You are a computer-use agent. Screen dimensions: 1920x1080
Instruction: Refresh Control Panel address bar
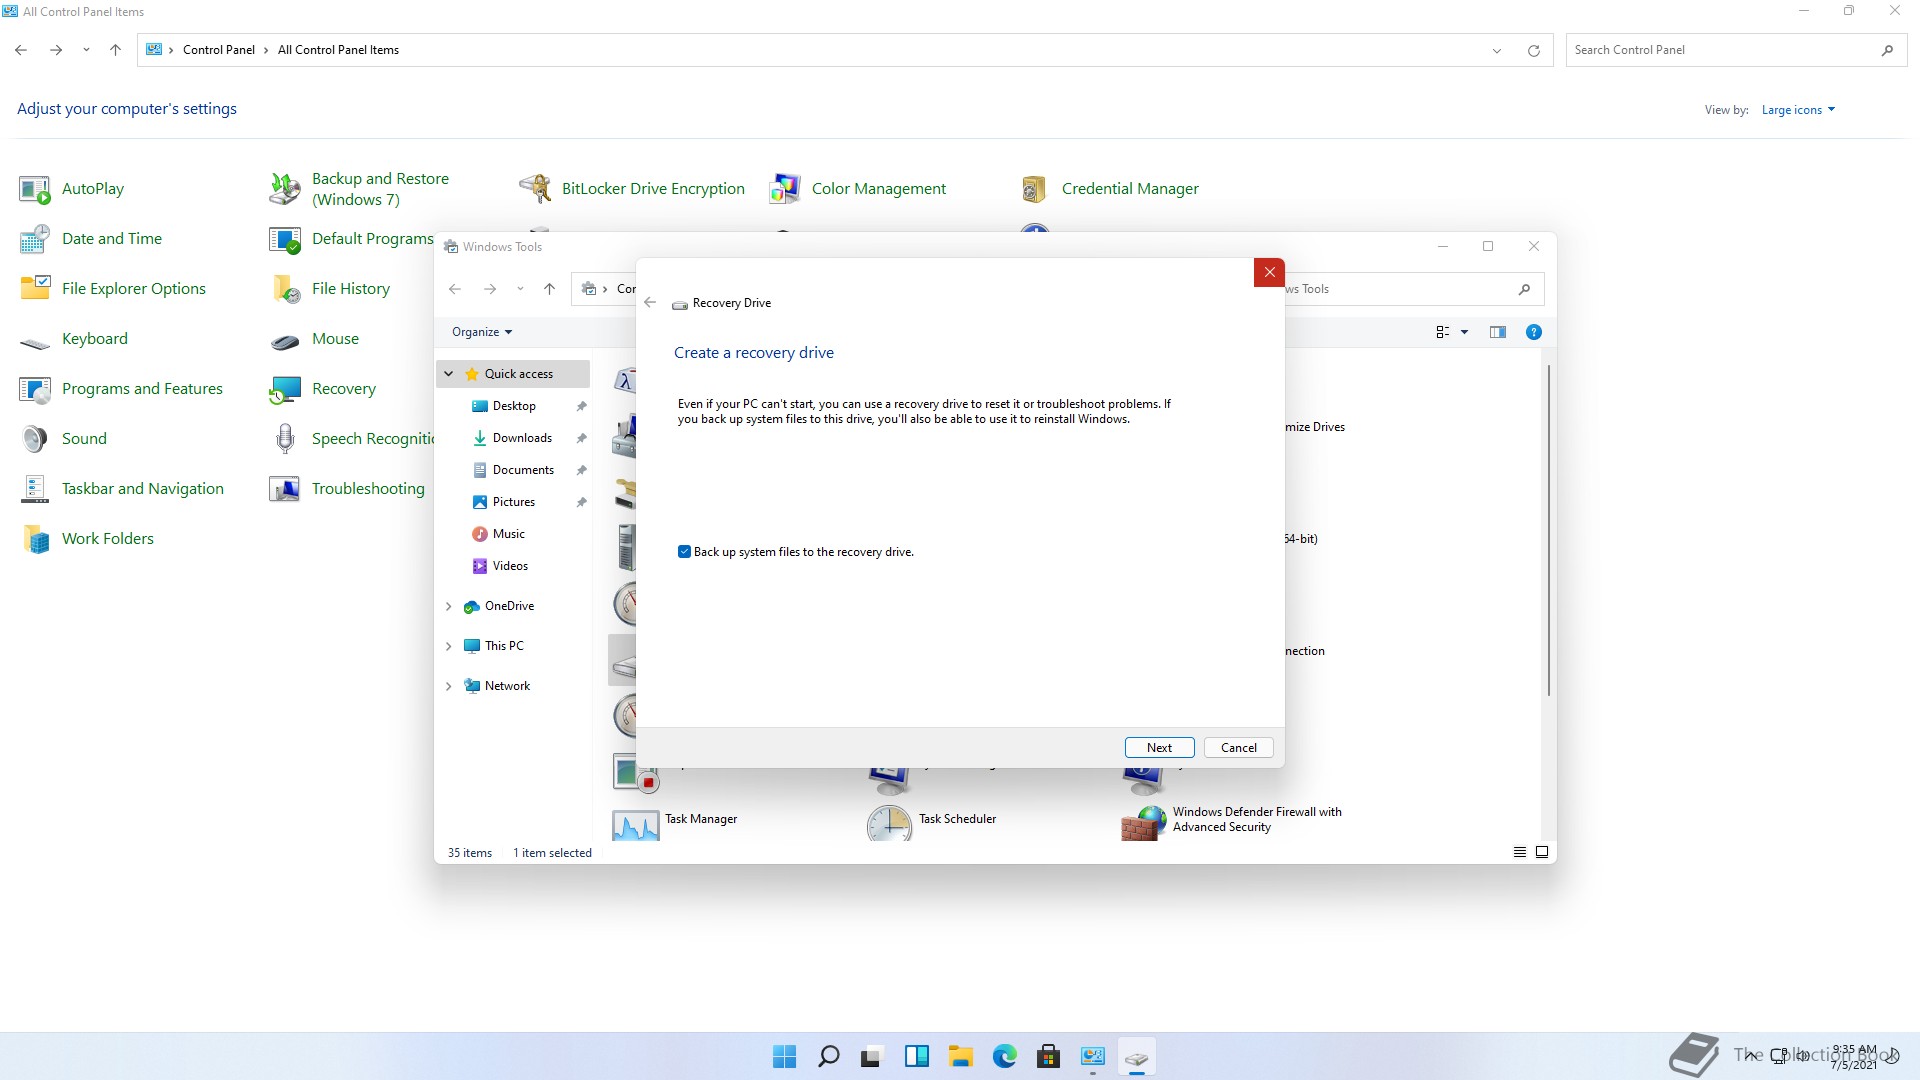(x=1533, y=50)
